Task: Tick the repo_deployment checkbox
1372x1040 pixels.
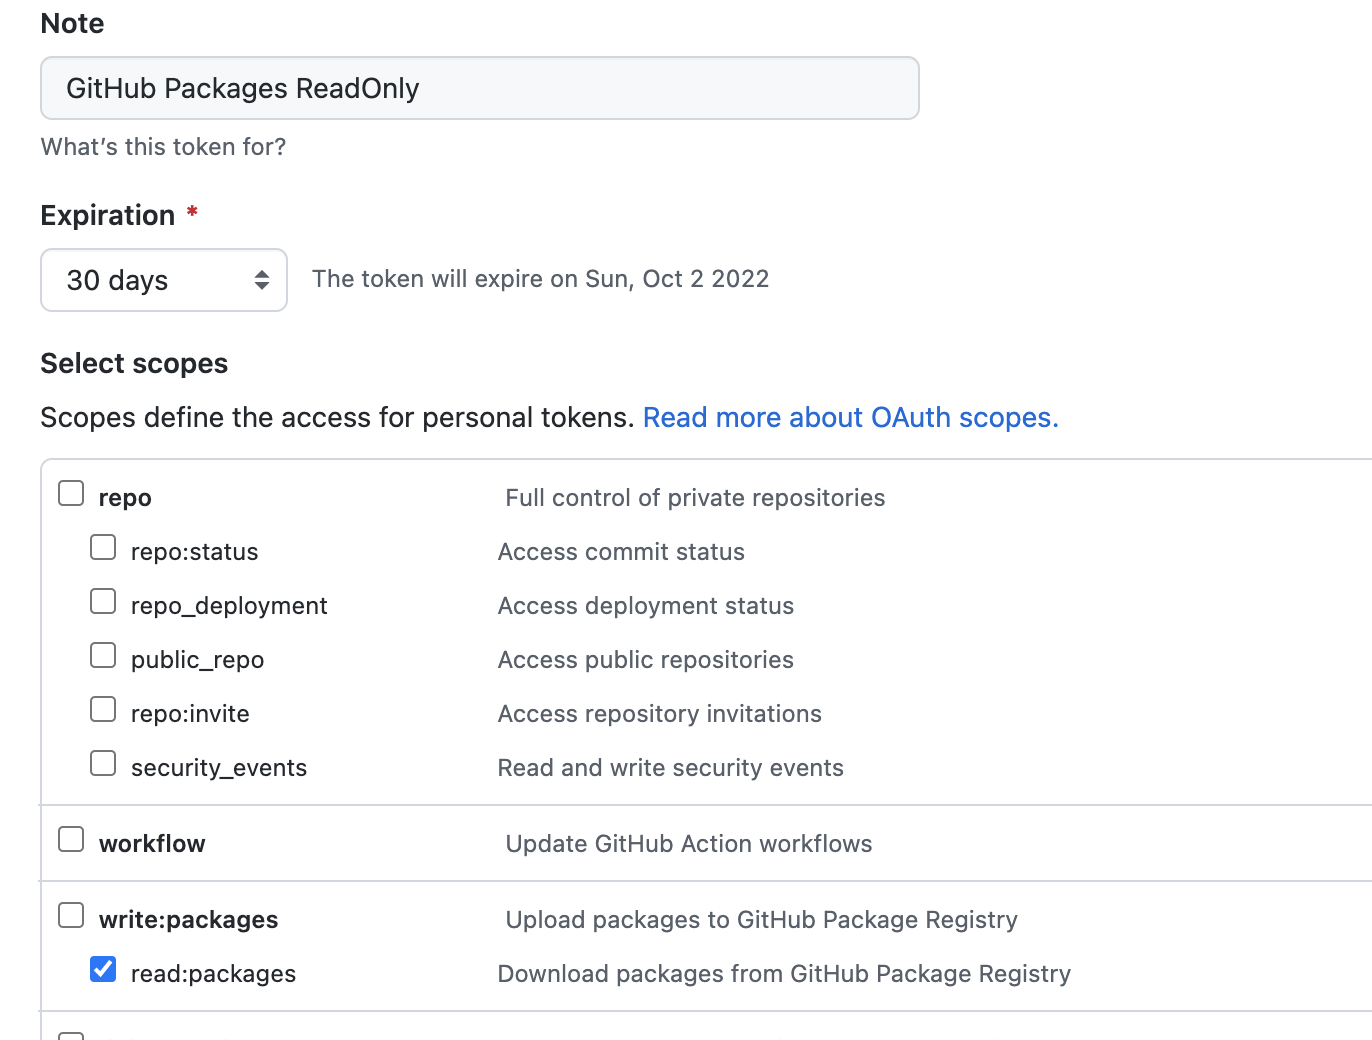Action: [x=103, y=601]
